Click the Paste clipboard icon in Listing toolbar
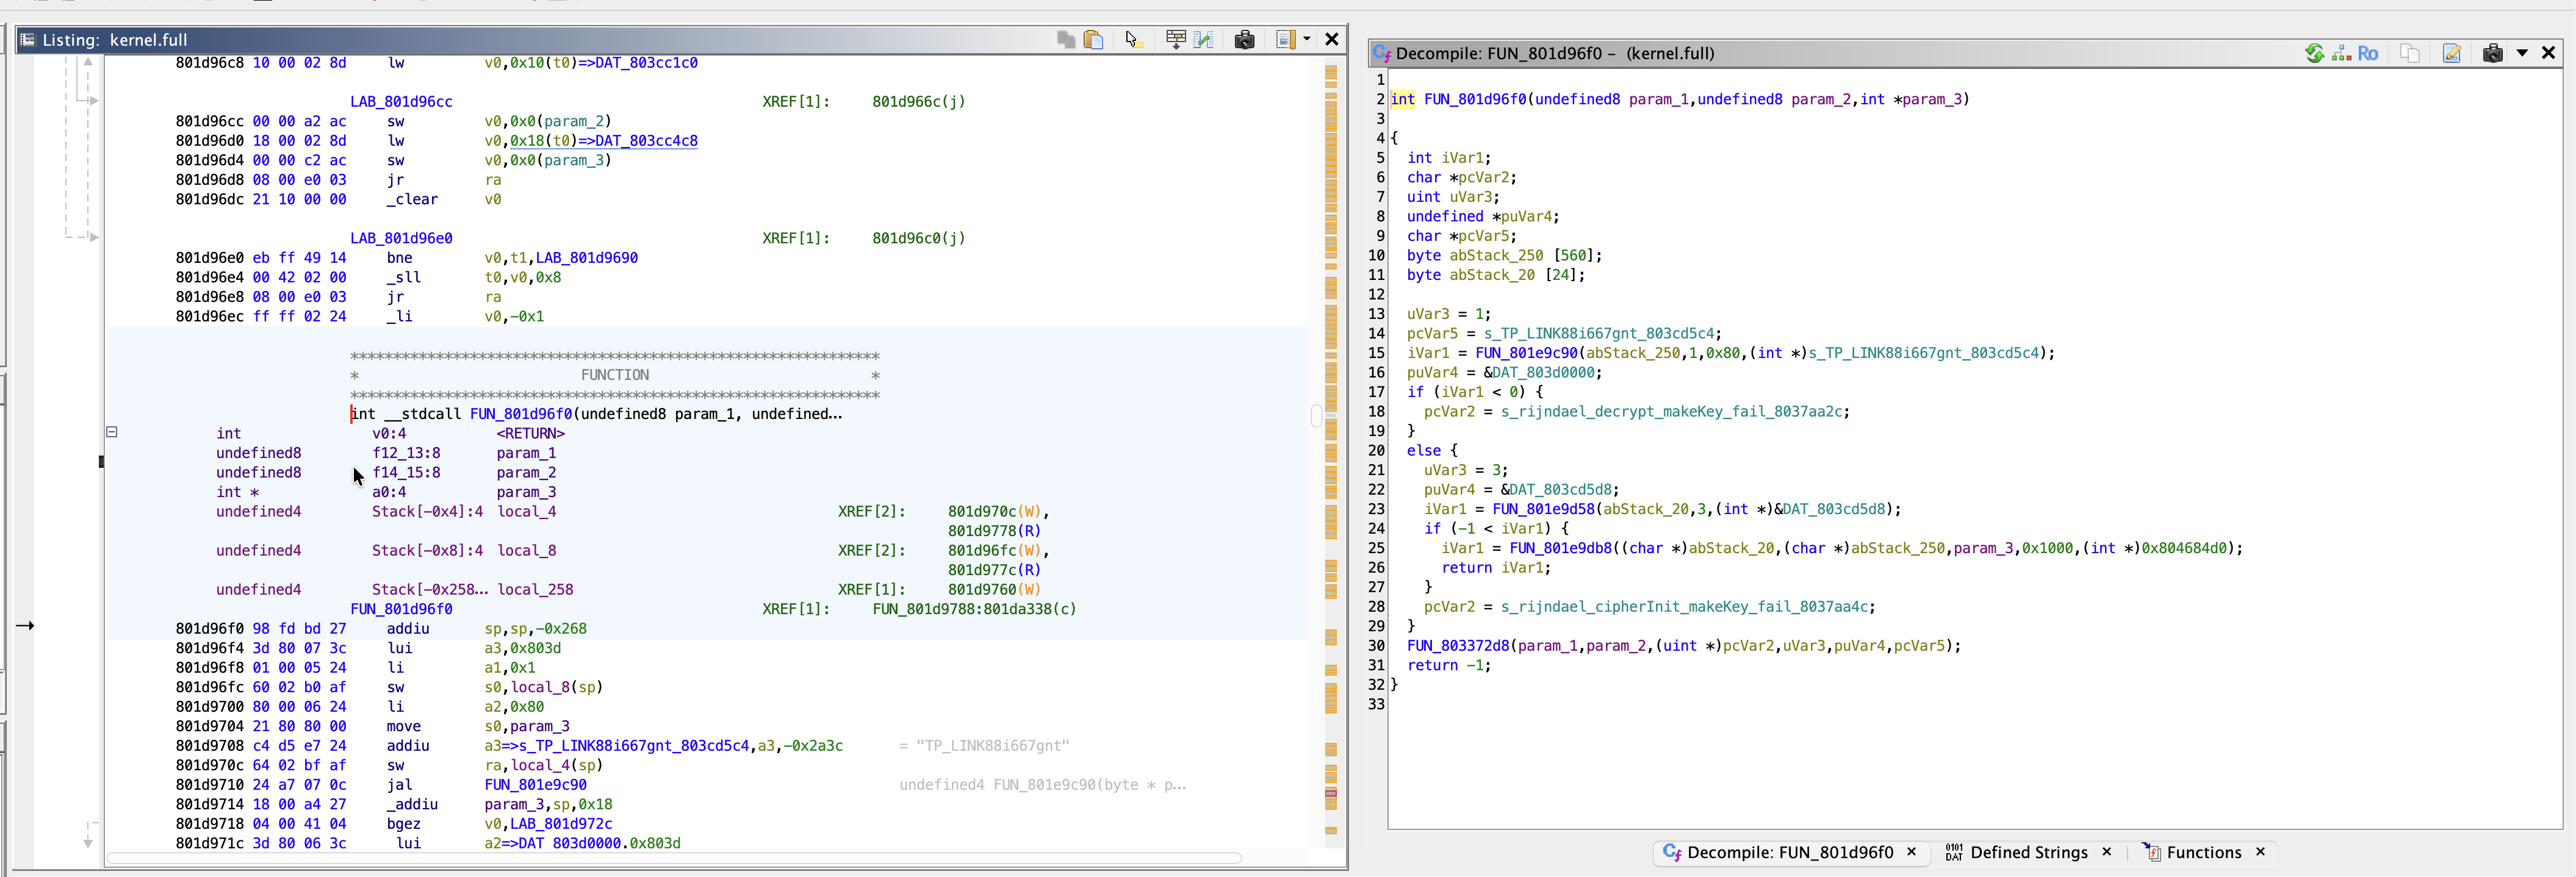 point(1093,40)
